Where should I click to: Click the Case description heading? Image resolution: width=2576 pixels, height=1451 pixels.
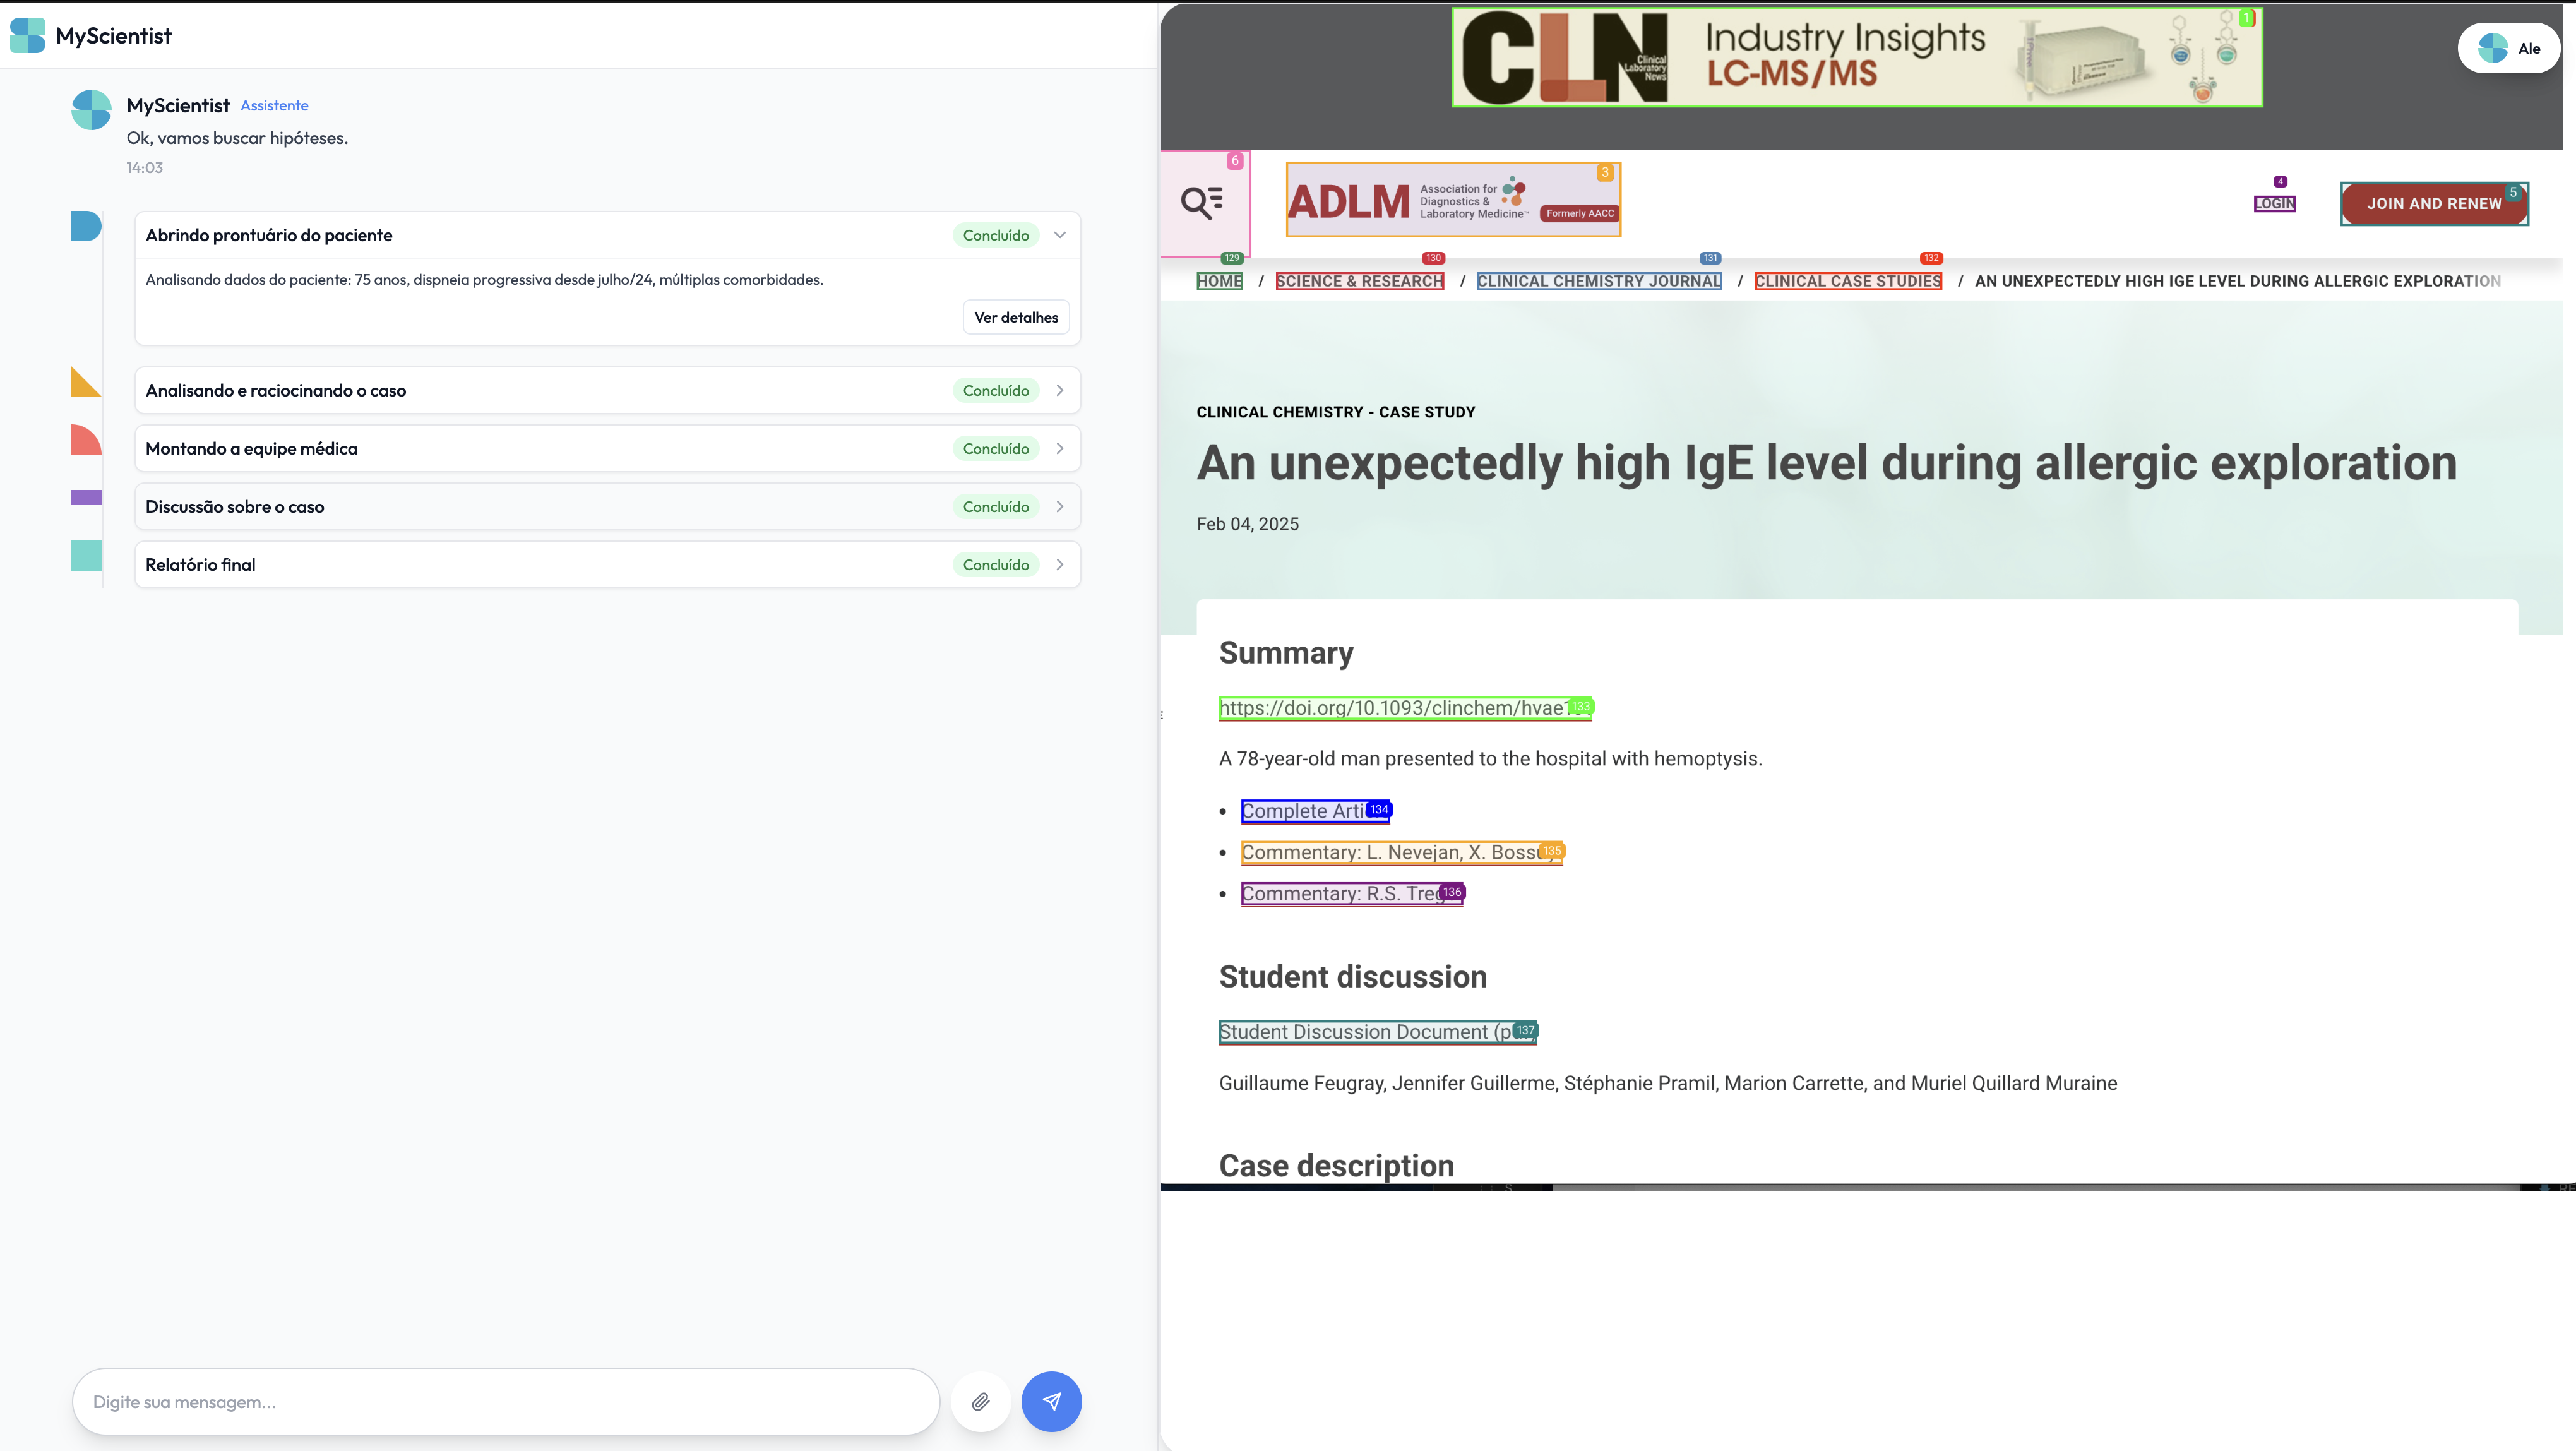pyautogui.click(x=1336, y=1165)
